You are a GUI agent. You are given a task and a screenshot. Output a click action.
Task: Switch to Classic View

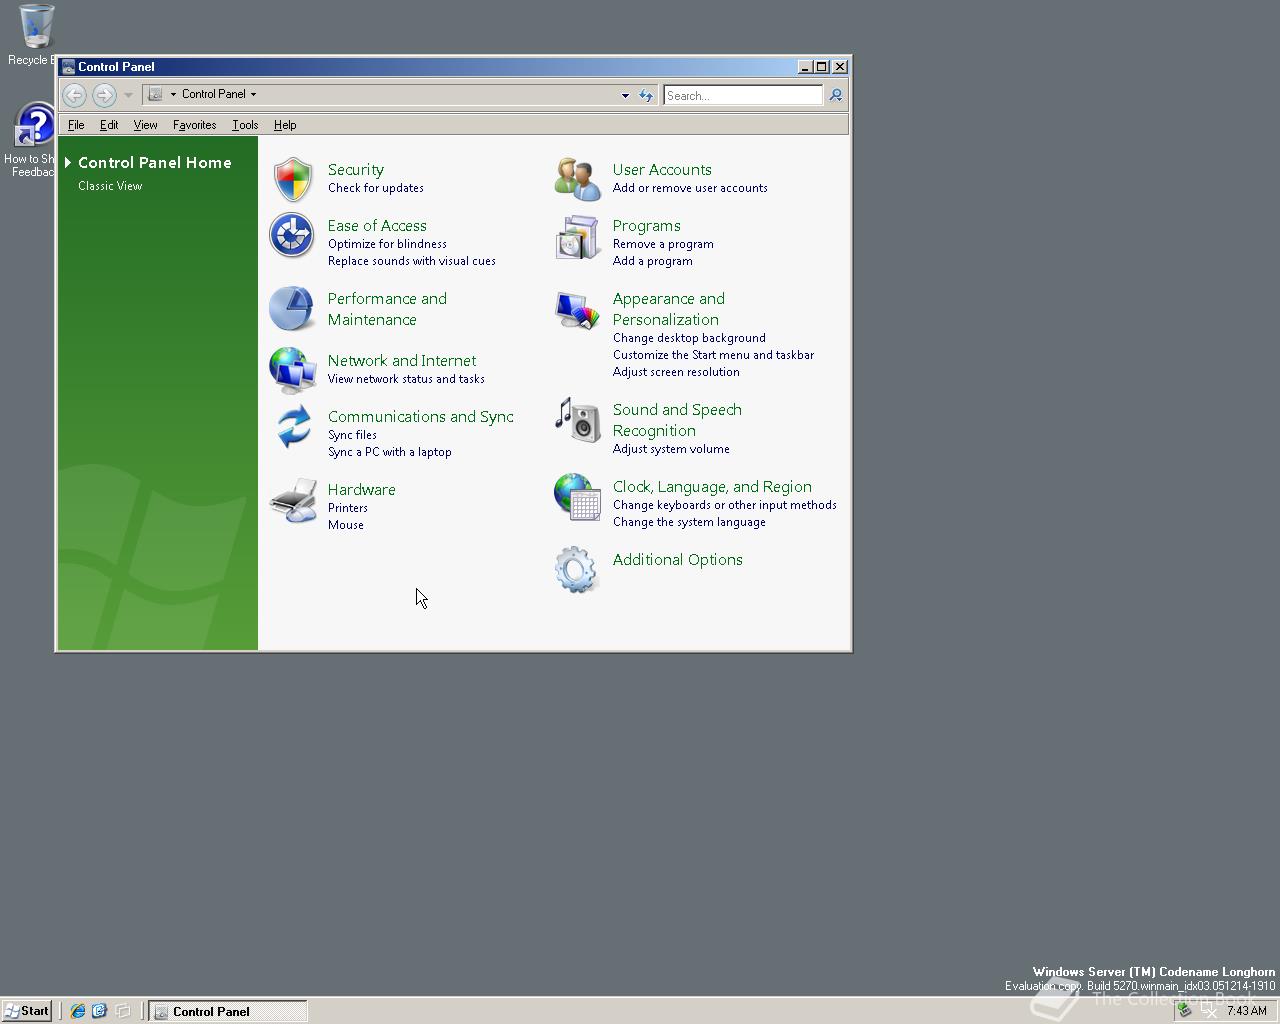tap(110, 186)
